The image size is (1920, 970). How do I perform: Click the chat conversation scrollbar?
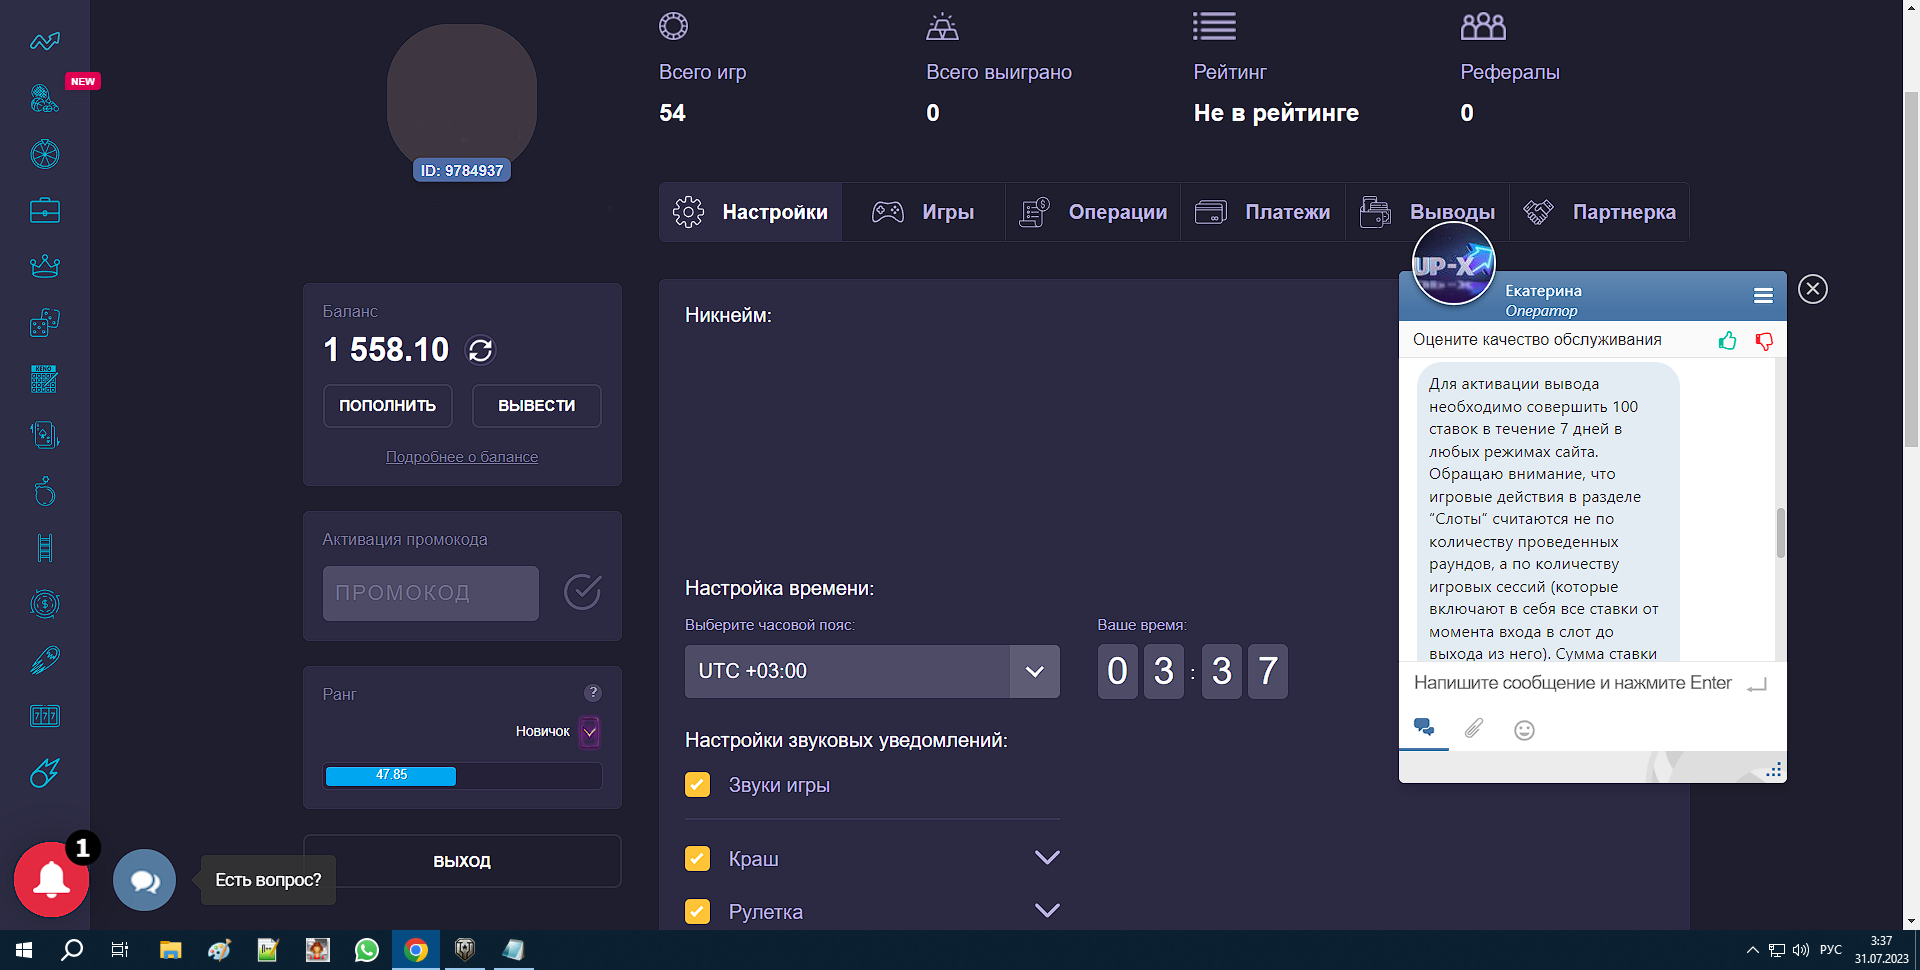tap(1780, 533)
